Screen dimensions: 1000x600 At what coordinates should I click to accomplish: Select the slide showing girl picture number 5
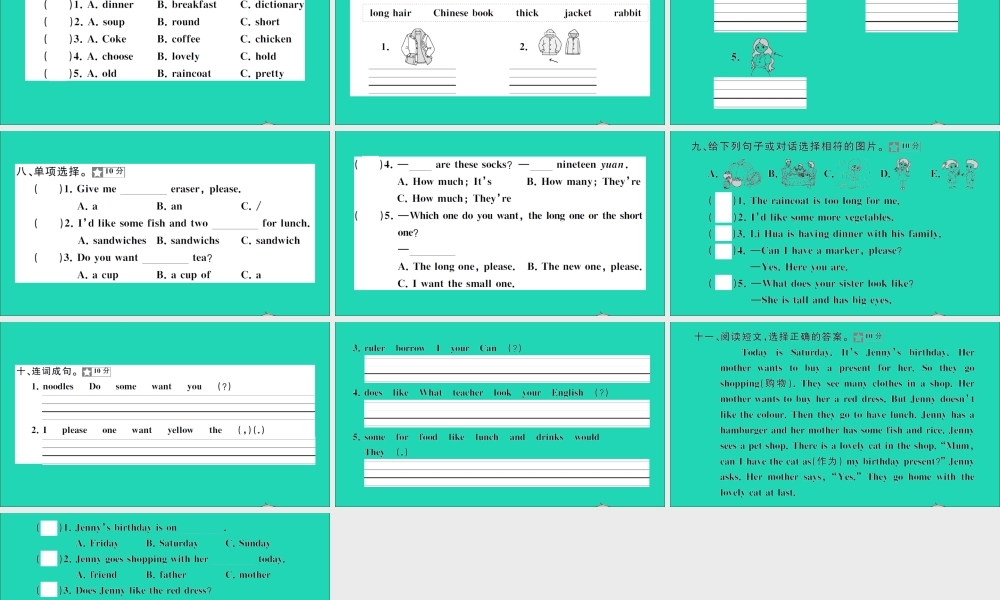point(835,62)
